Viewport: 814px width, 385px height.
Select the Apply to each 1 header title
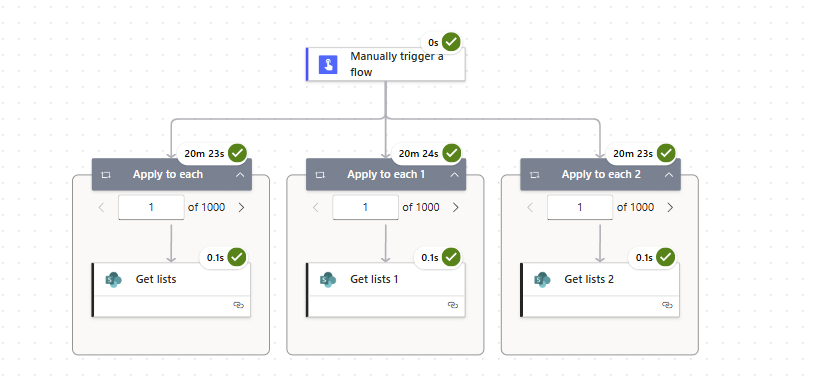[386, 175]
